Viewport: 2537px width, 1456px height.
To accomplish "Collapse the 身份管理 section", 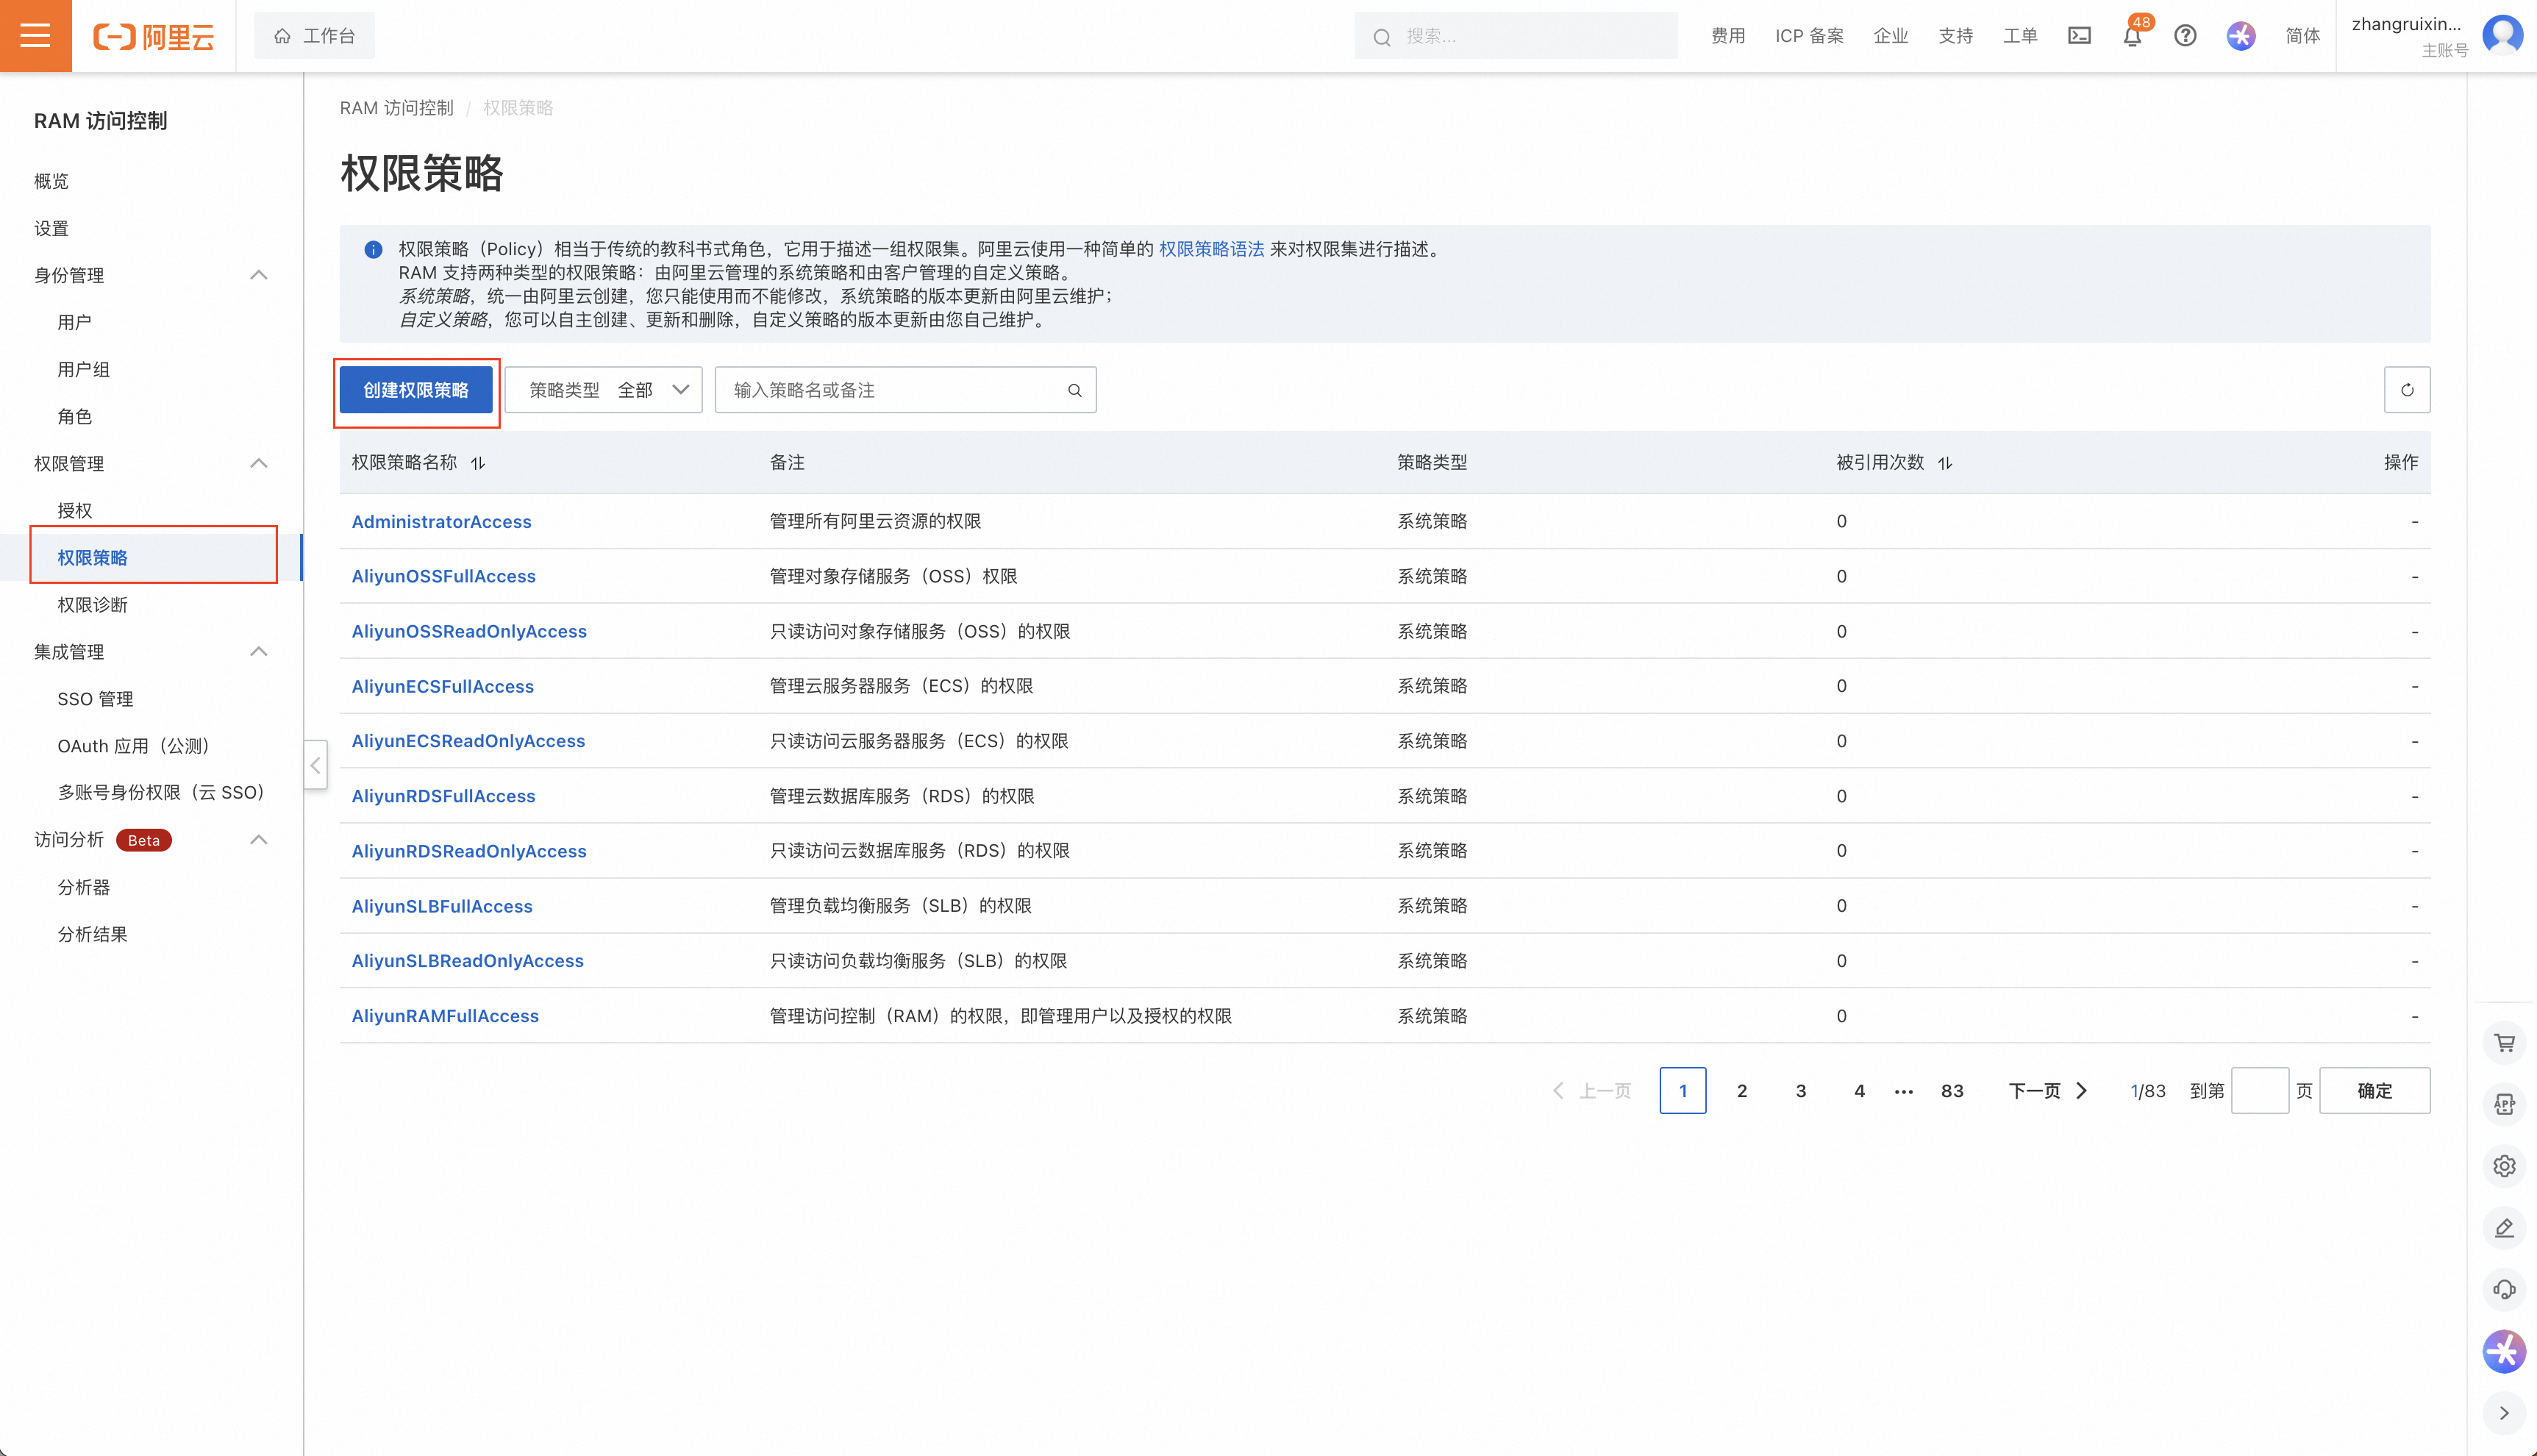I will 258,275.
